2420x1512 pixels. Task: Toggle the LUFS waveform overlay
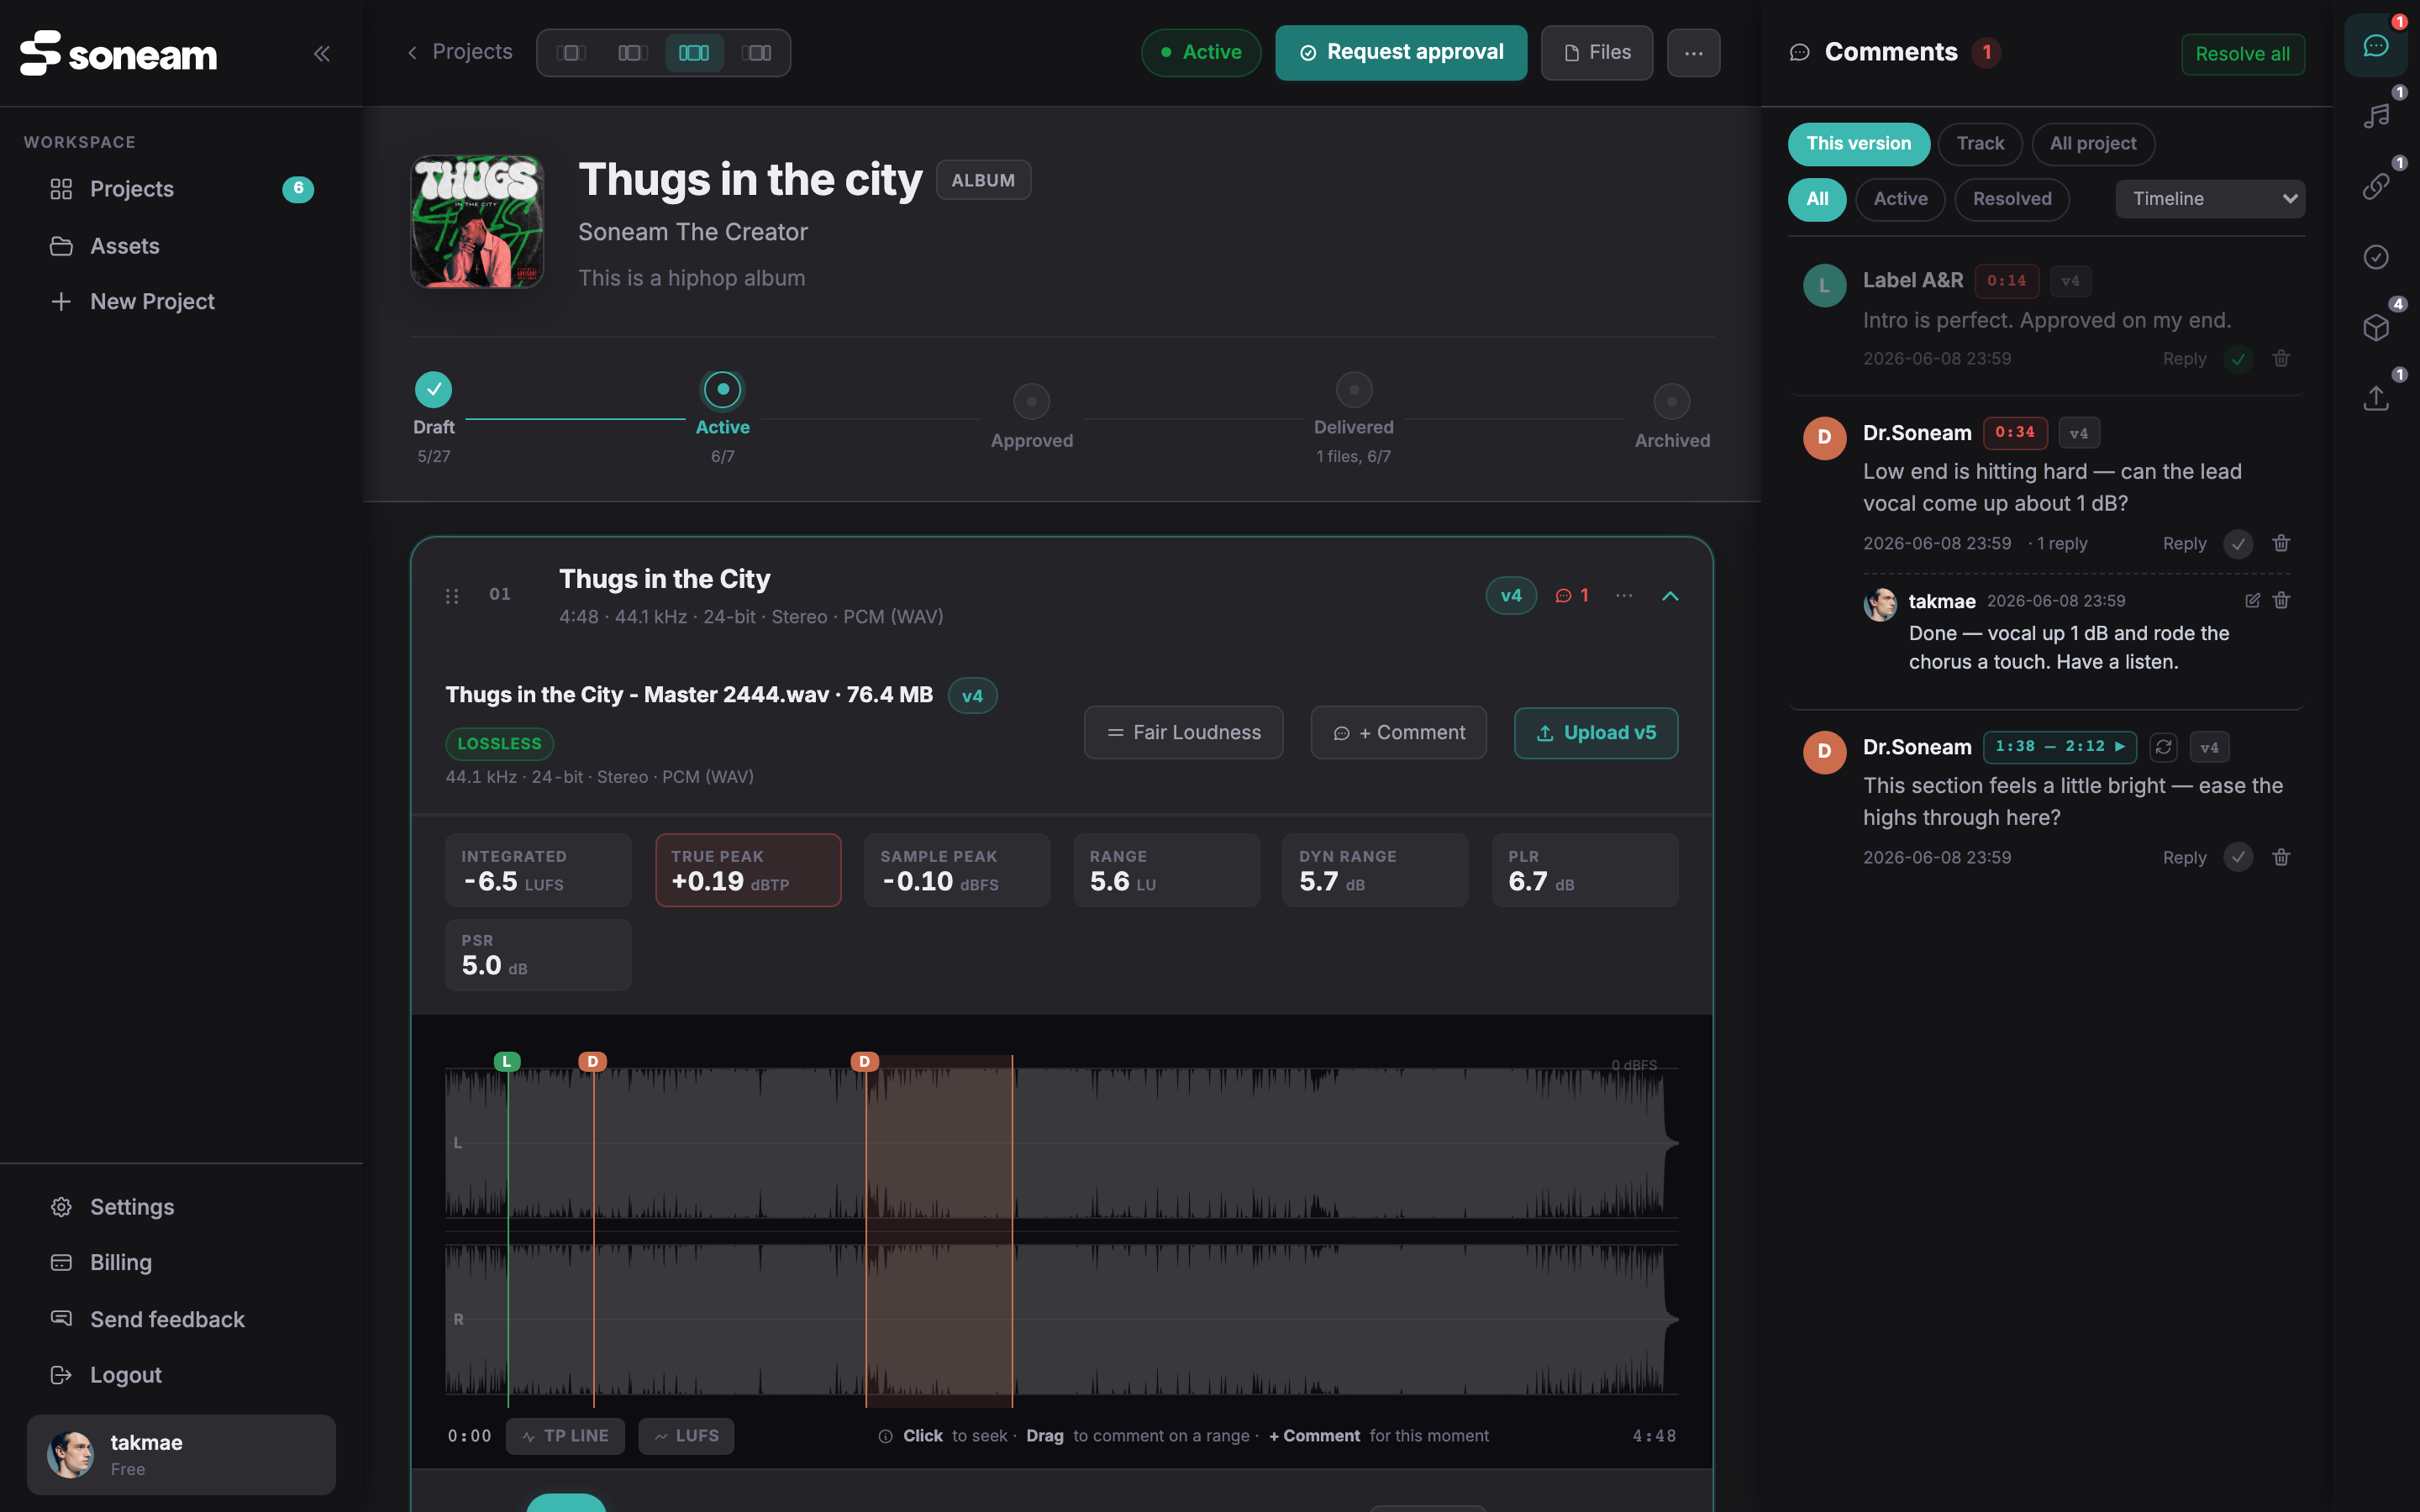pos(686,1436)
